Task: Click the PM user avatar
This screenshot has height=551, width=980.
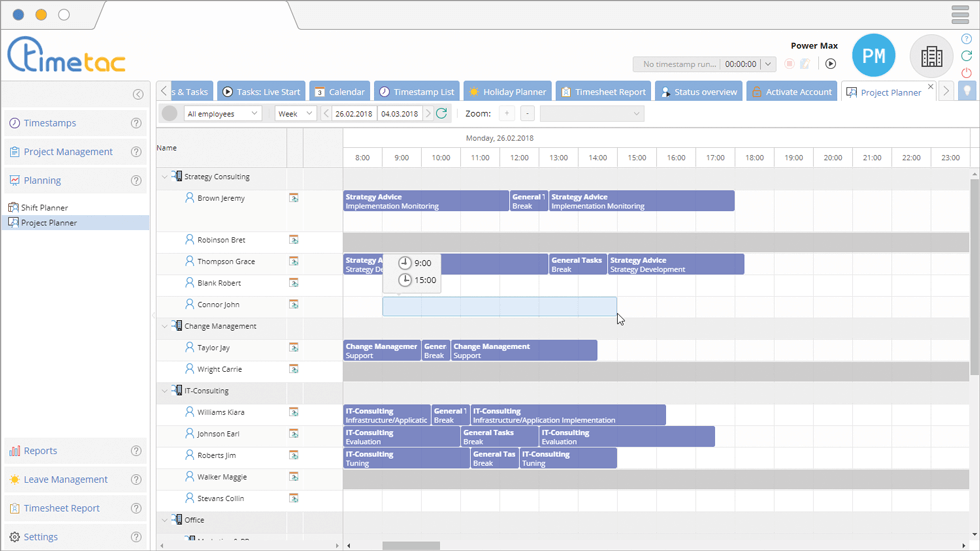Action: pos(873,57)
